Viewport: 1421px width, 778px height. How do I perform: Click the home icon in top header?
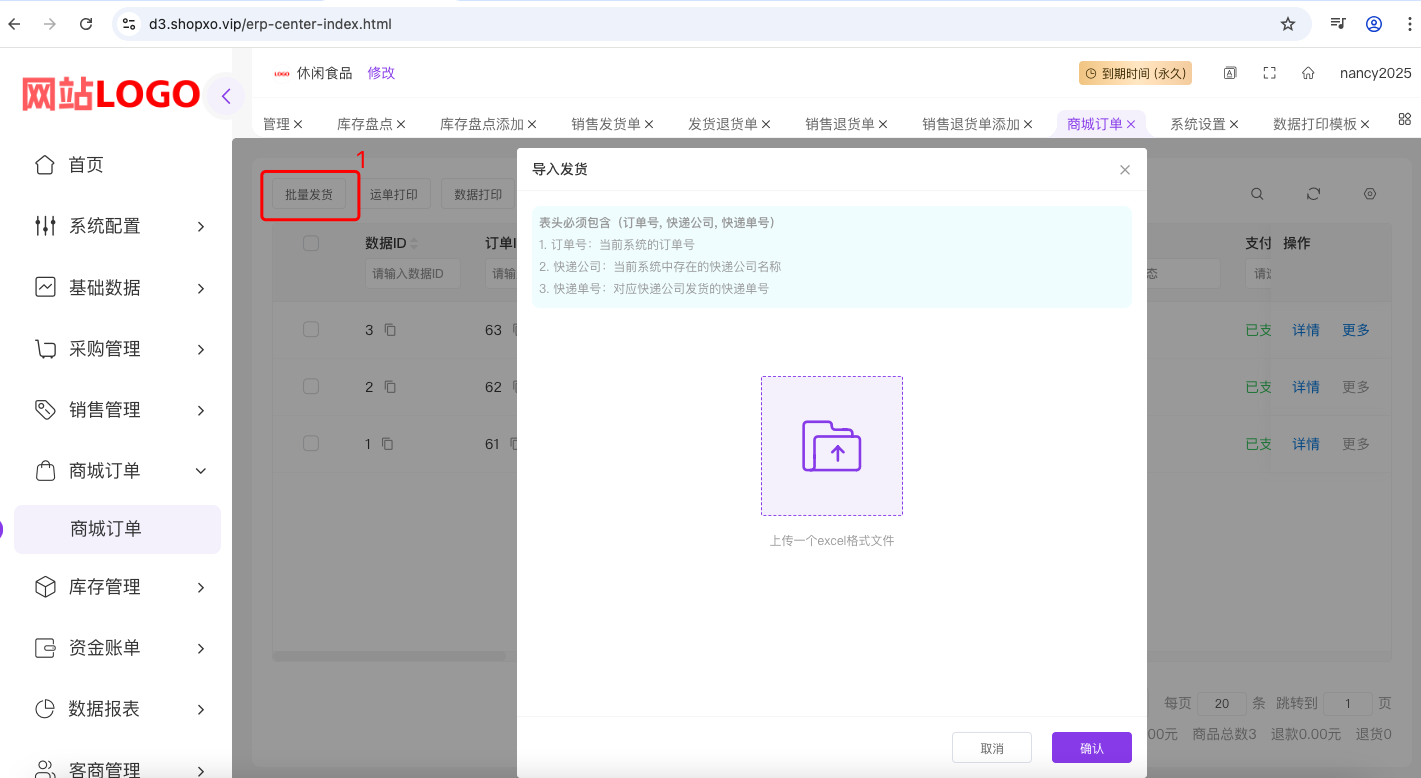pos(1308,73)
